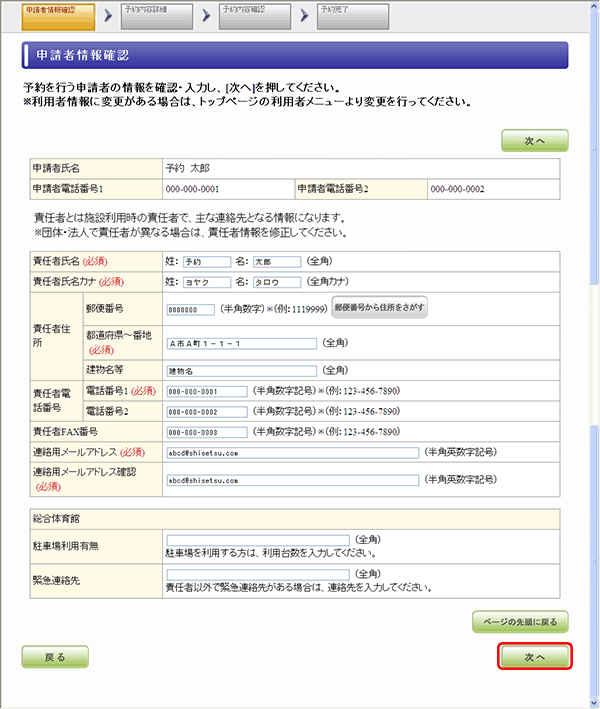Click the 駐車場利用有無 input field
This screenshot has height=709, width=600.
[x=258, y=540]
